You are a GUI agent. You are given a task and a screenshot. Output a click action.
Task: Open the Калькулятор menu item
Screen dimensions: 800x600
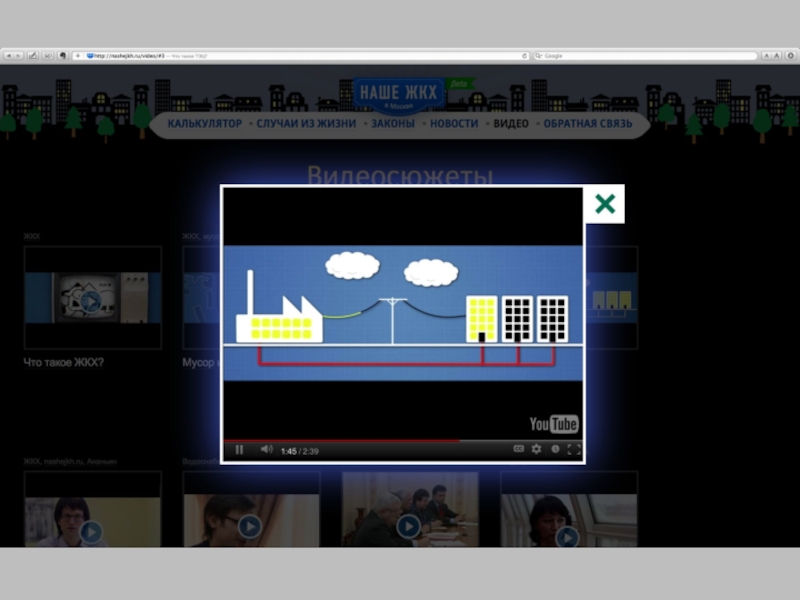click(x=205, y=123)
